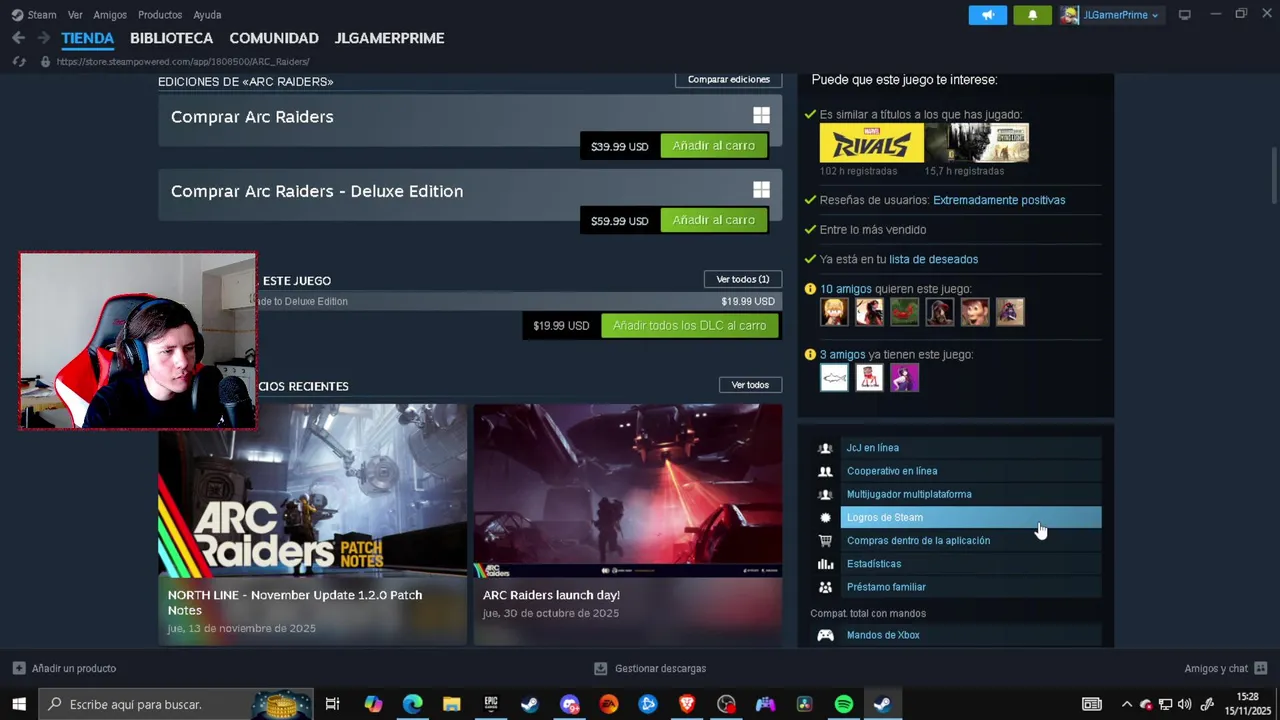Click the Marvel Rivals similar game thumbnail
Image resolution: width=1280 pixels, height=720 pixels.
872,143
